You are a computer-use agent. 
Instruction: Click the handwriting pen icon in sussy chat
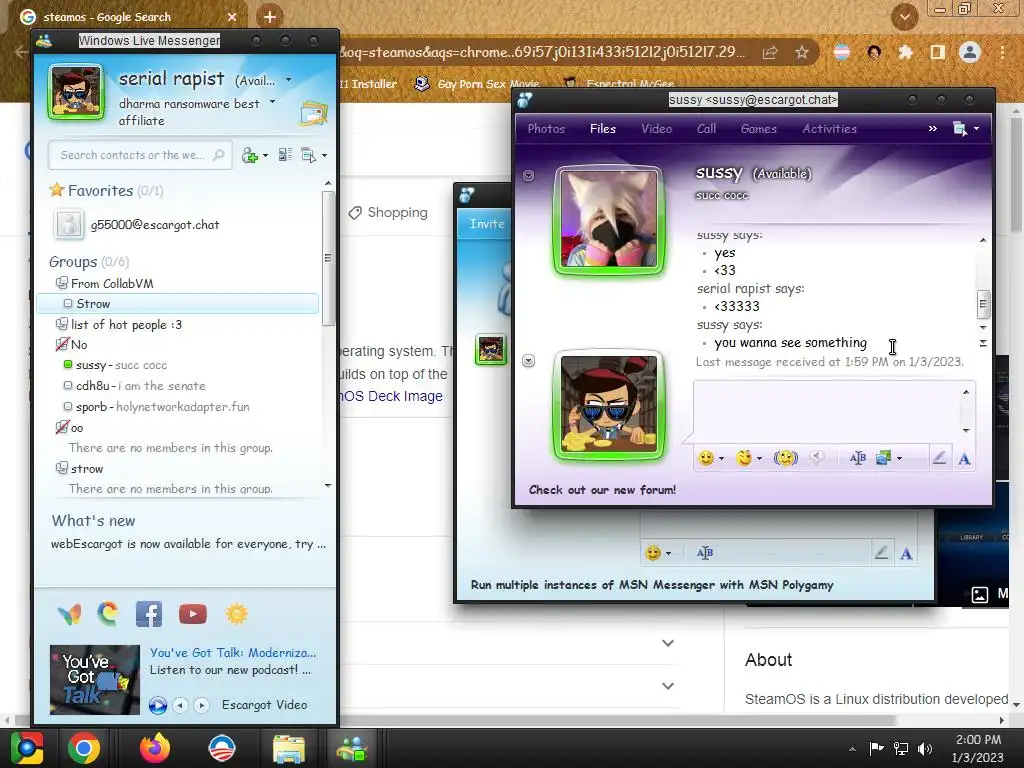[939, 458]
